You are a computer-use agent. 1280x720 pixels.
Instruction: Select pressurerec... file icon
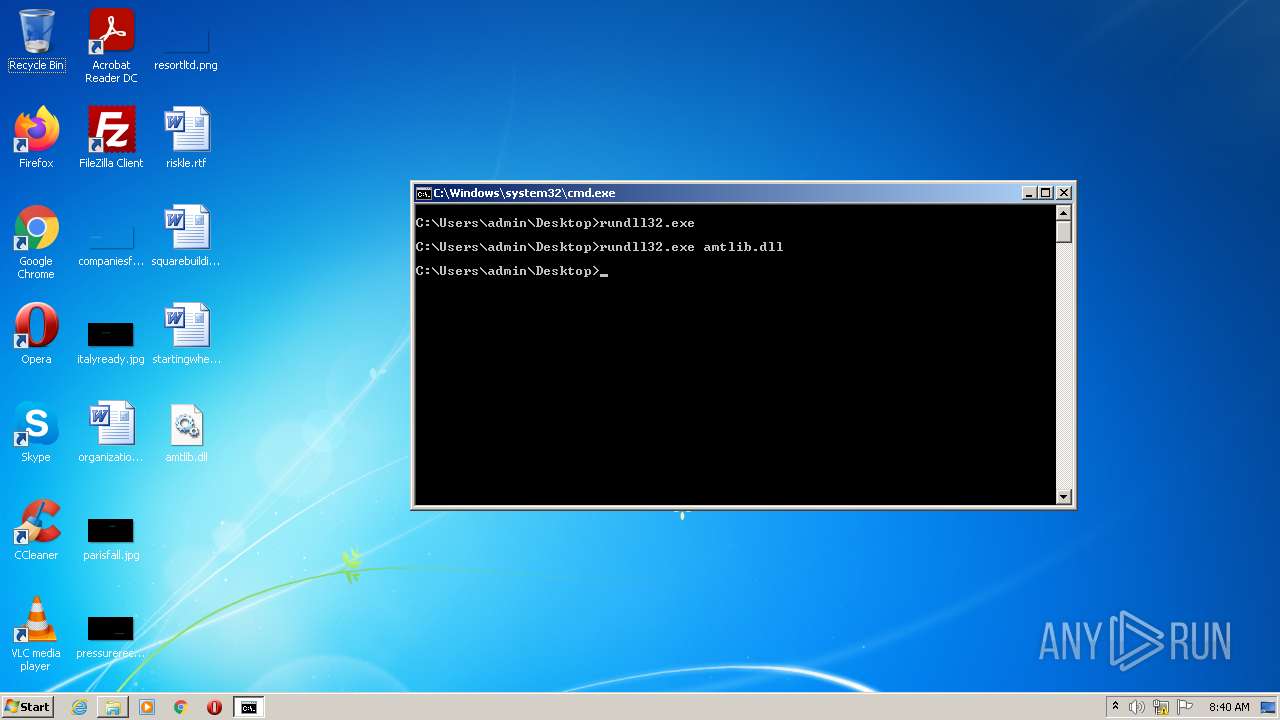(x=111, y=635)
